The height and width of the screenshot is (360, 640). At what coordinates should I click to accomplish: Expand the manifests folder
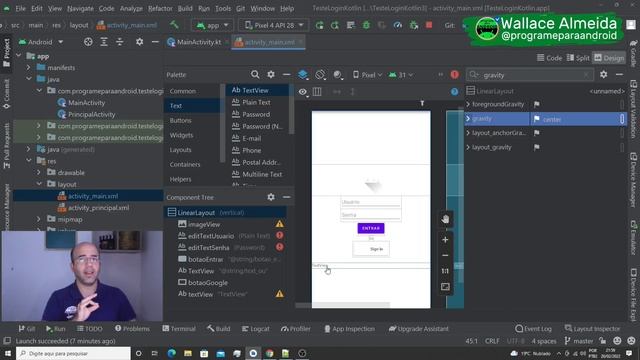29,68
